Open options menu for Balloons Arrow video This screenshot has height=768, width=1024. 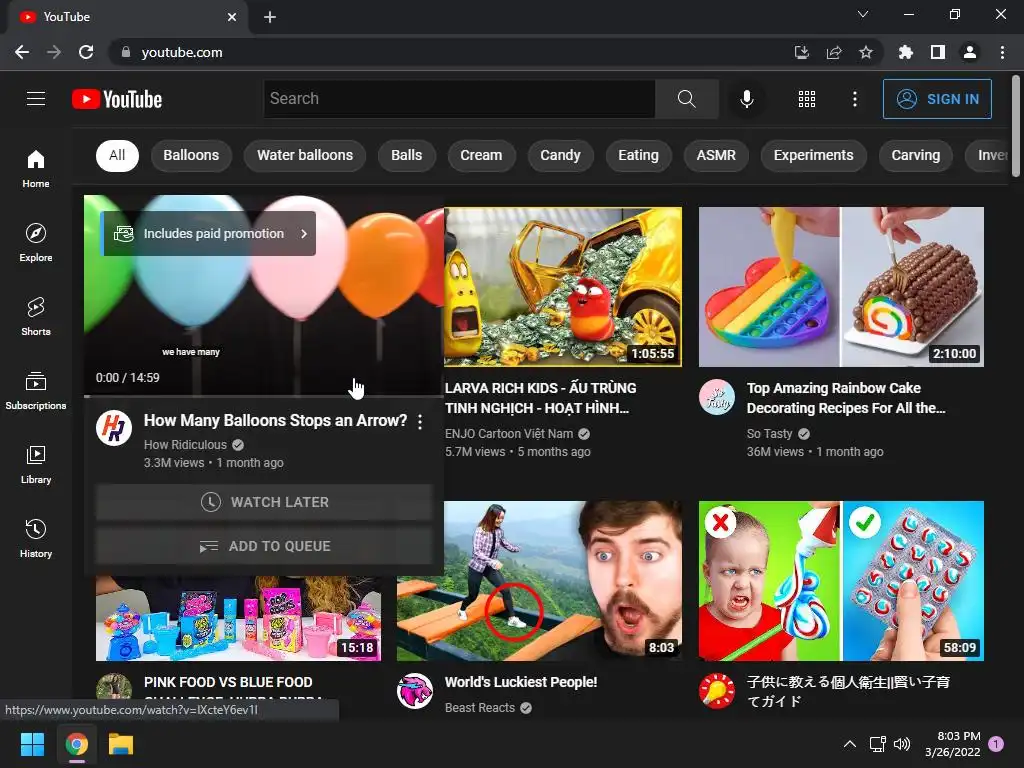(420, 422)
